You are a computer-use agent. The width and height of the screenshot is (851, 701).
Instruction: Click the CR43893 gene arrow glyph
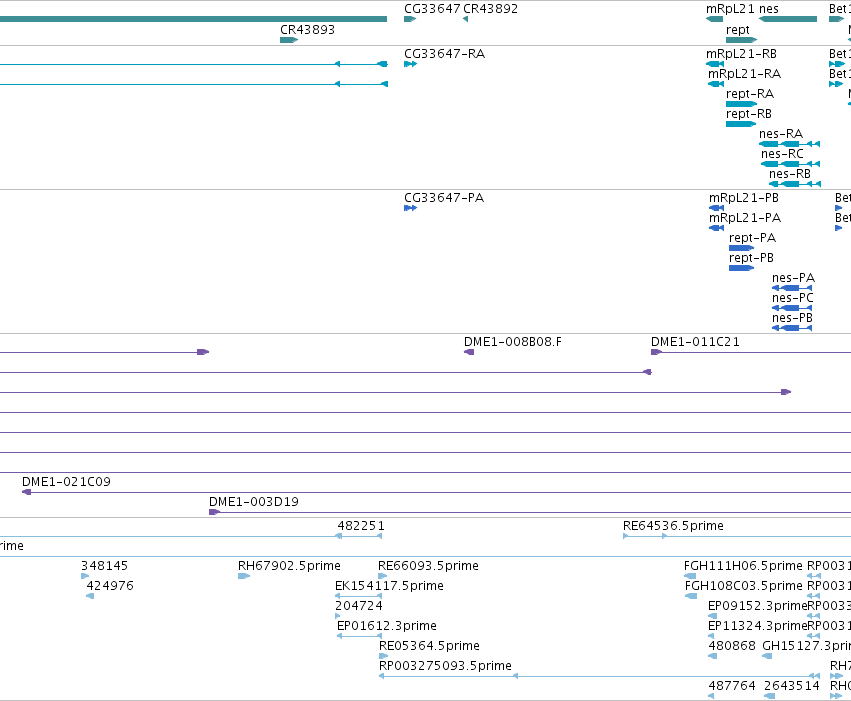tap(289, 40)
